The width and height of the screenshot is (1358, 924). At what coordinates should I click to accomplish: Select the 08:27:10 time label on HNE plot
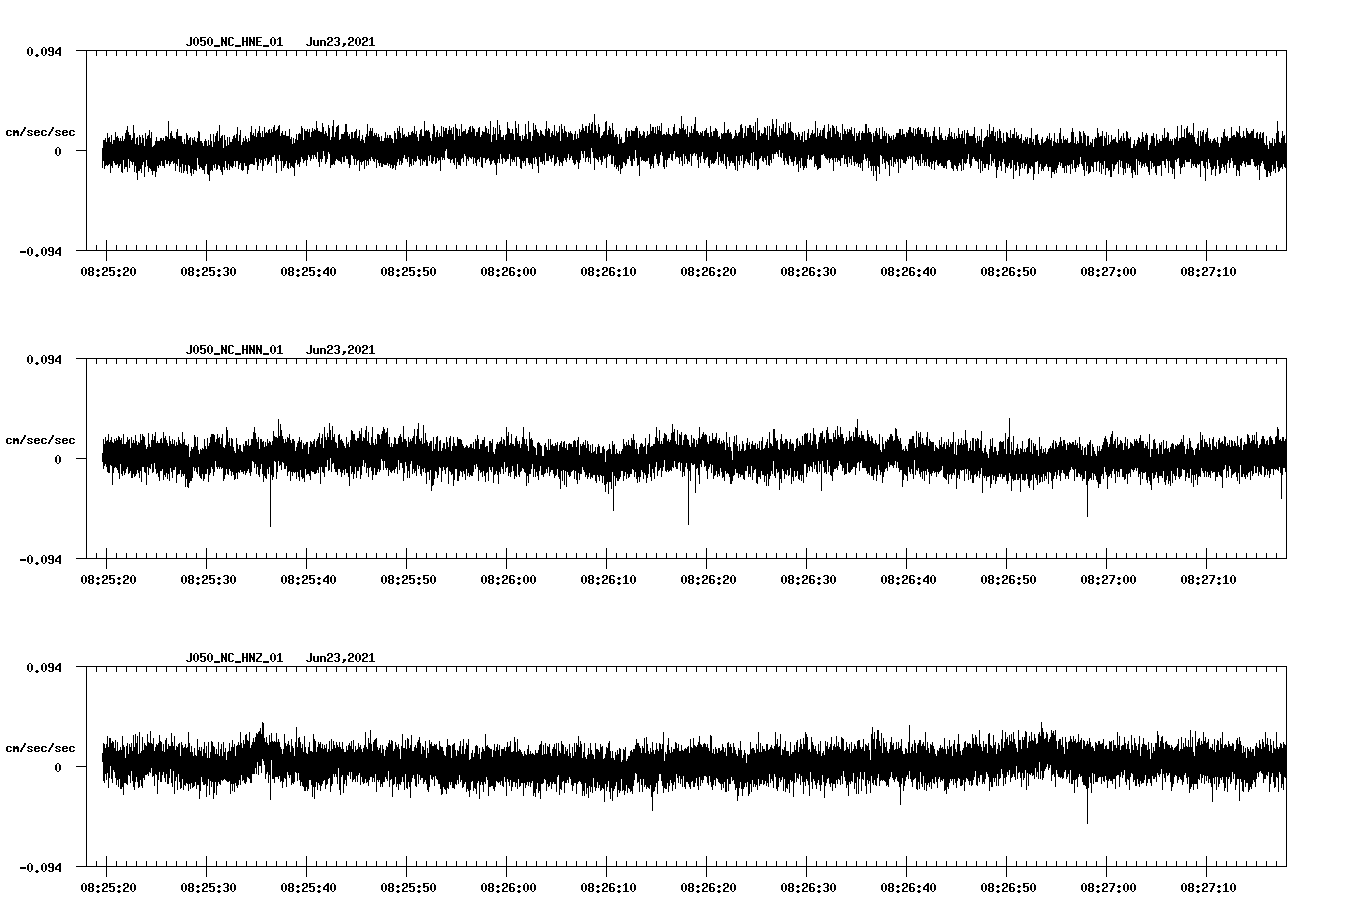click(x=1208, y=272)
